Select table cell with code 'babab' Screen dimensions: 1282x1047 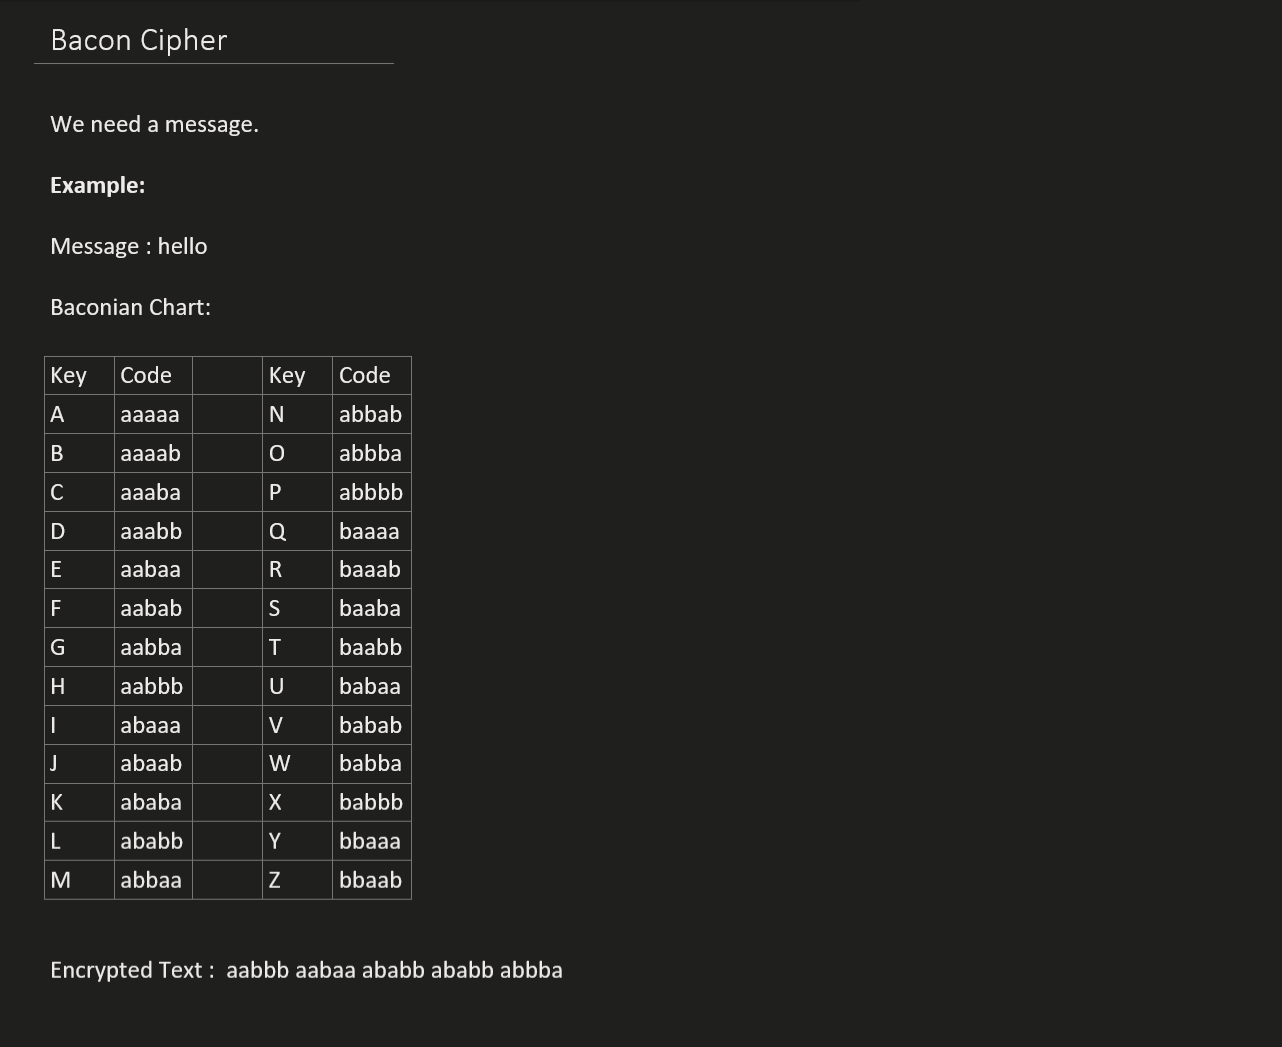click(x=372, y=725)
